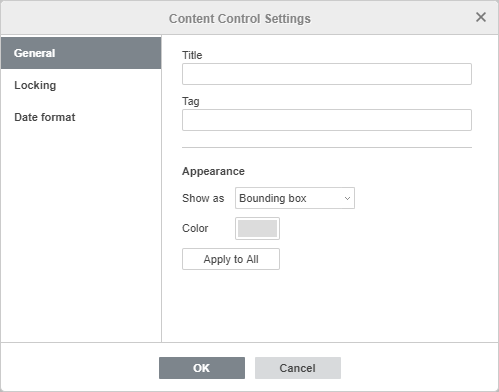
Task: Select the General tab
Action: [x=81, y=53]
